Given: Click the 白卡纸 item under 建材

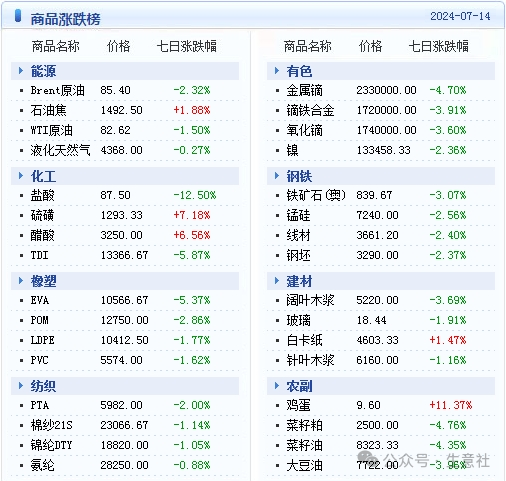Looking at the screenshot, I should coord(304,340).
